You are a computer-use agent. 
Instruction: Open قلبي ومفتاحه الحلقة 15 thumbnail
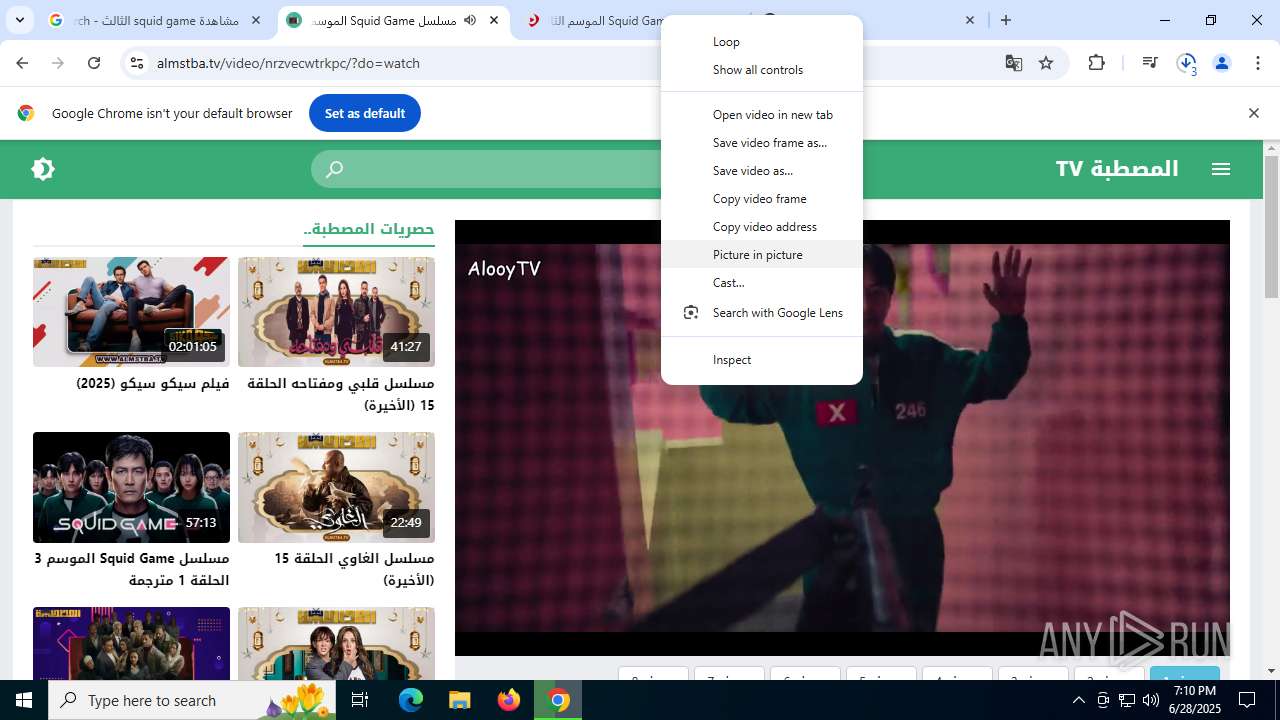tap(336, 312)
